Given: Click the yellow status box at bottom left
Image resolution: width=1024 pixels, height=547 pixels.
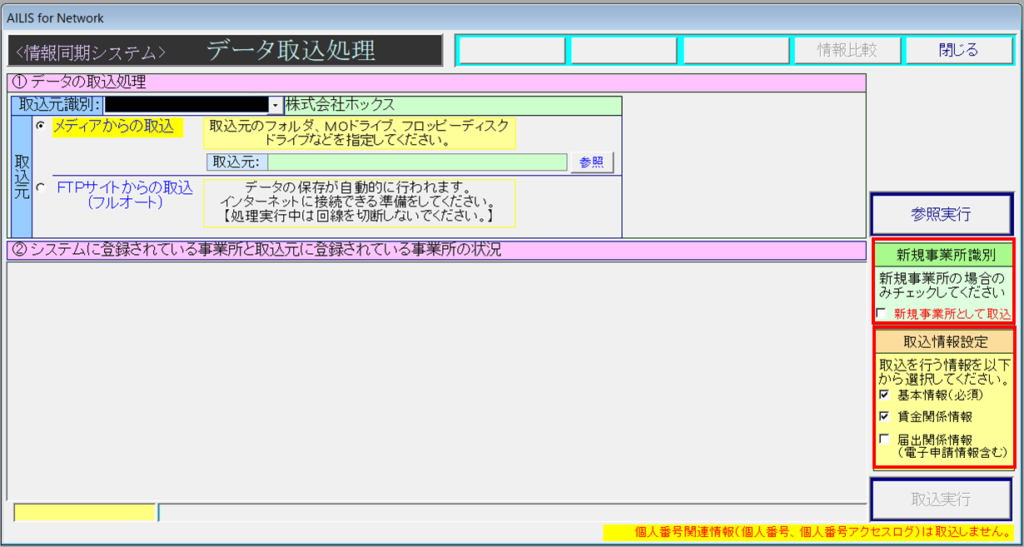Looking at the screenshot, I should (85, 513).
